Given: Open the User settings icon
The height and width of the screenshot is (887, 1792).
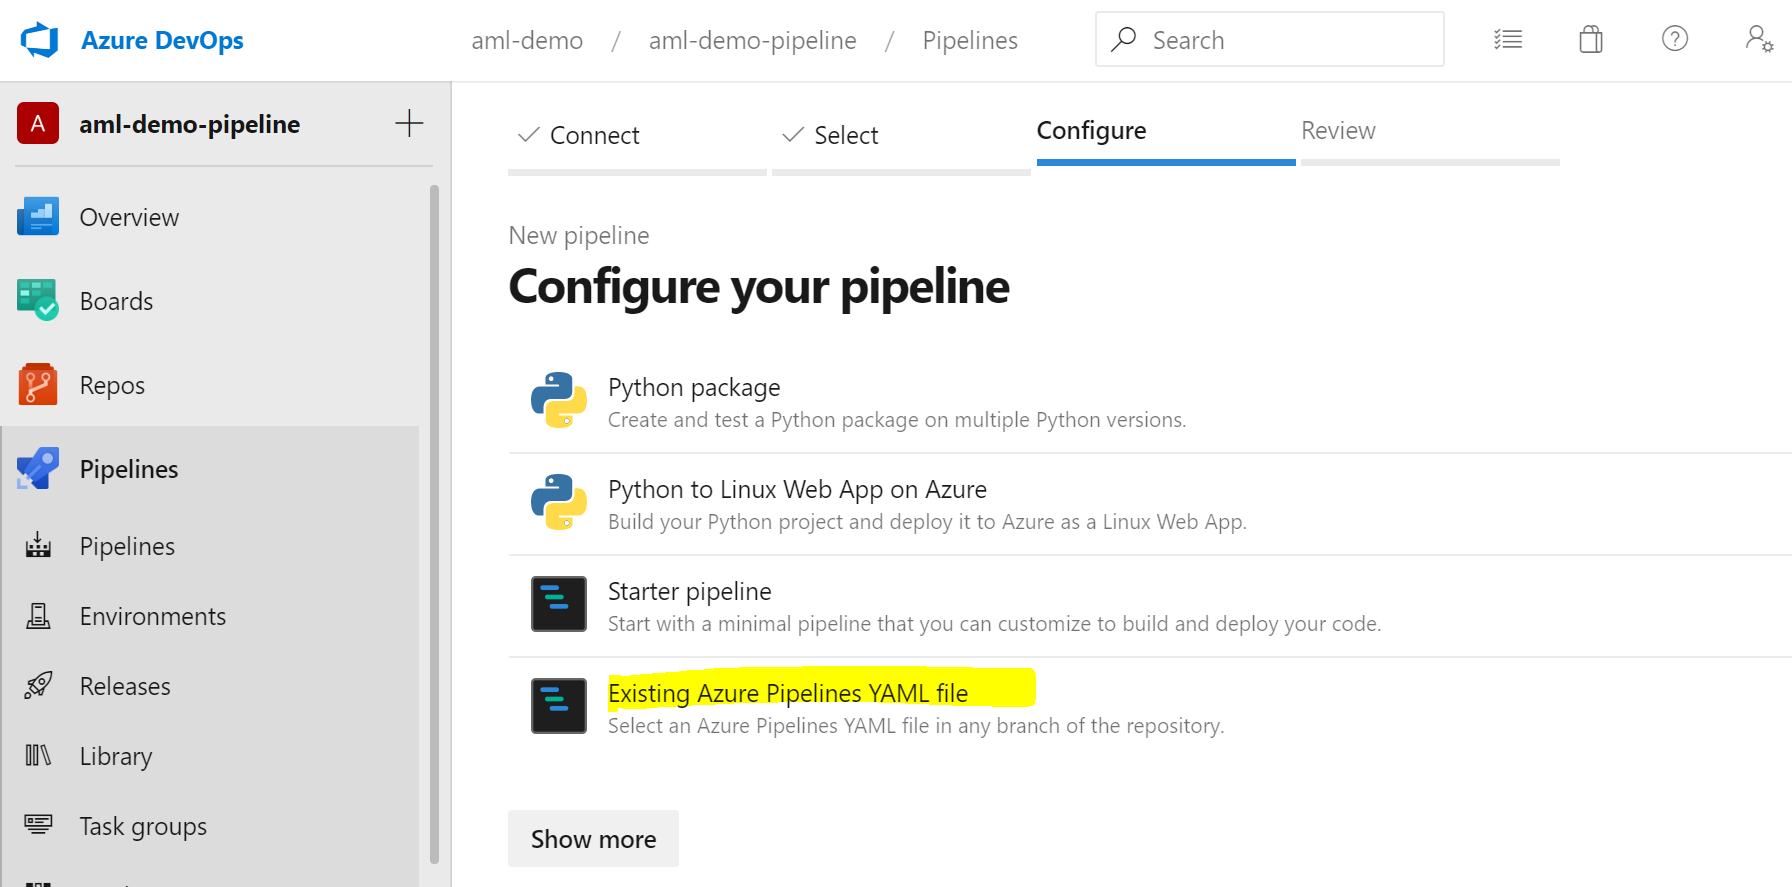Looking at the screenshot, I should coord(1759,39).
